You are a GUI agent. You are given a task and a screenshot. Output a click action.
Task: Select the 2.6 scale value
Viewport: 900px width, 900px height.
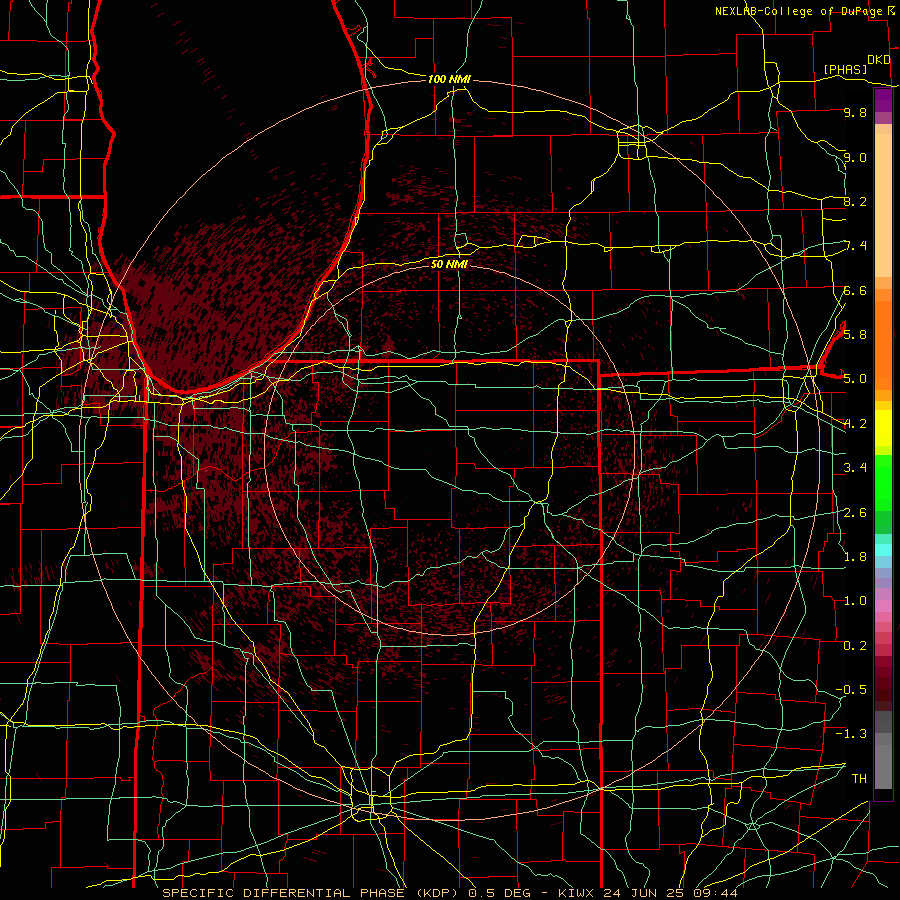pos(855,512)
